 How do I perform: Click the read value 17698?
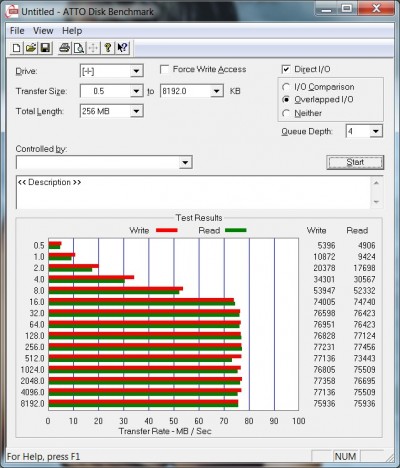364,268
